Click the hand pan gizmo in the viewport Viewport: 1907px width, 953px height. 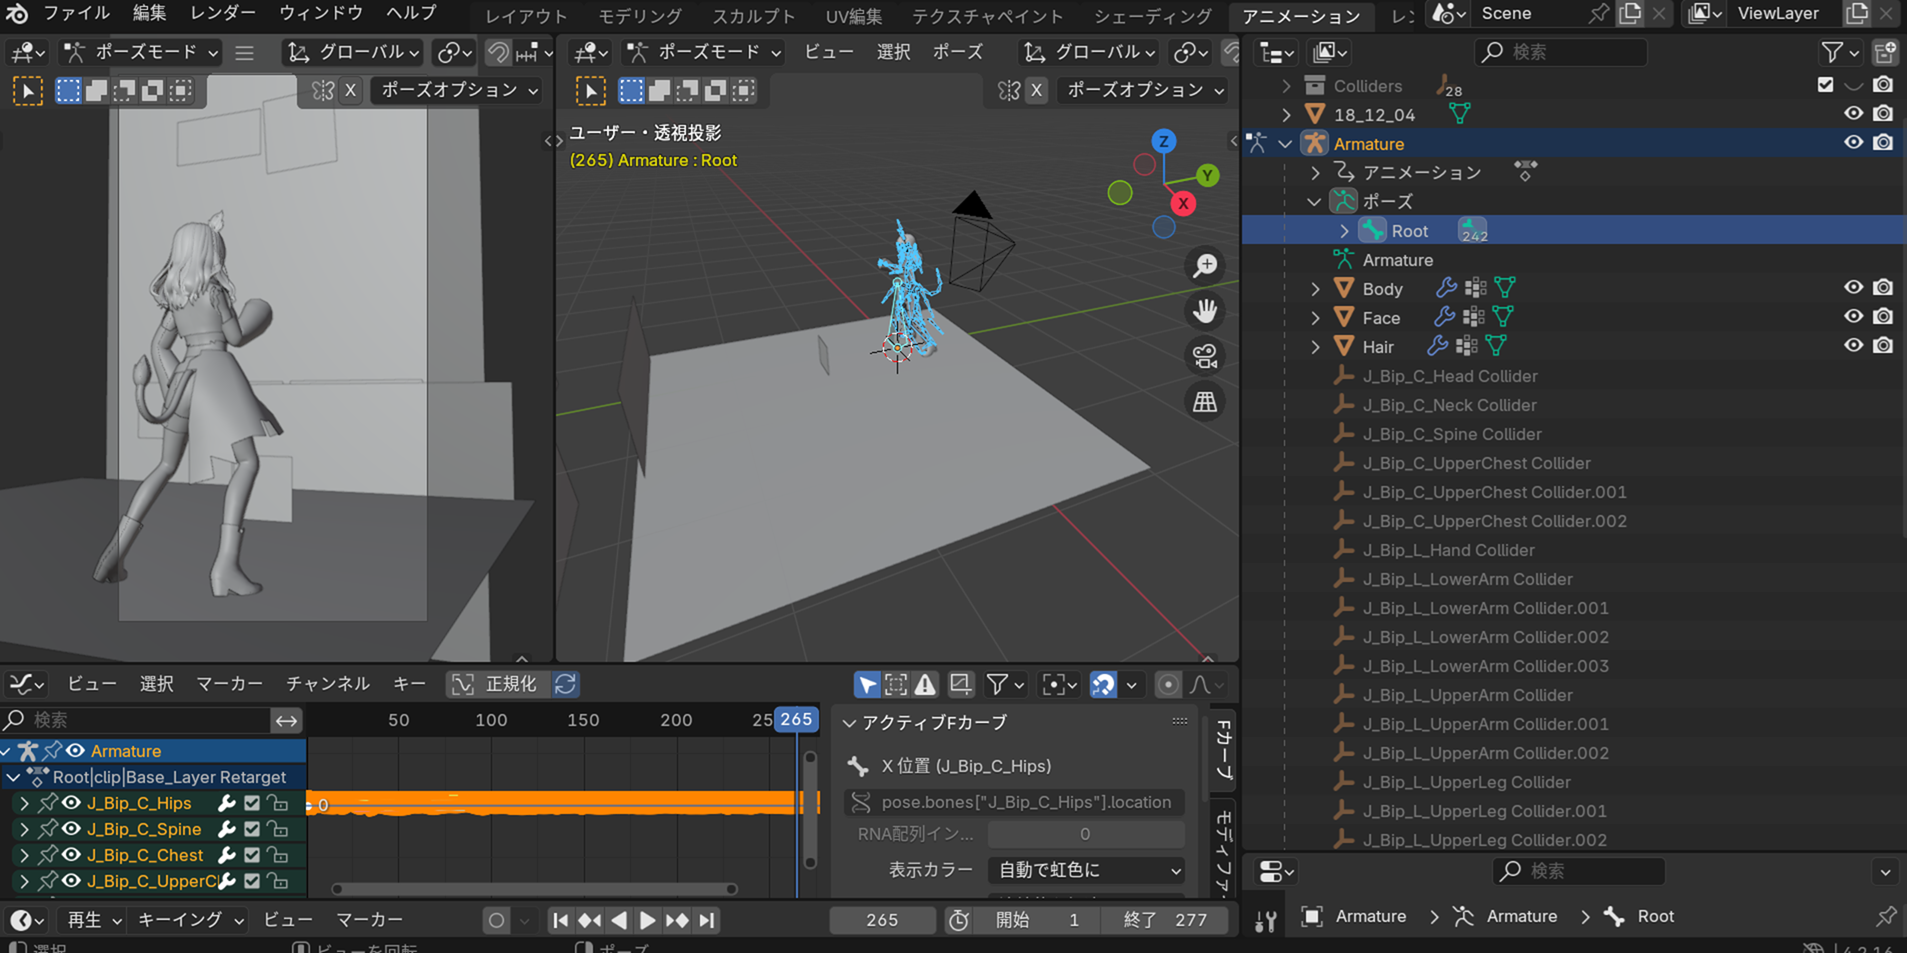click(x=1205, y=311)
